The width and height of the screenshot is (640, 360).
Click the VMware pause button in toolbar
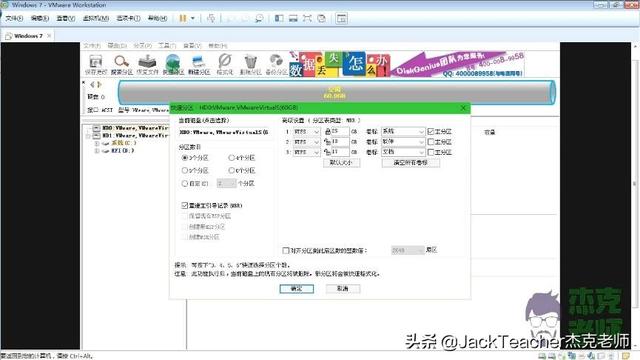pyautogui.click(x=183, y=18)
